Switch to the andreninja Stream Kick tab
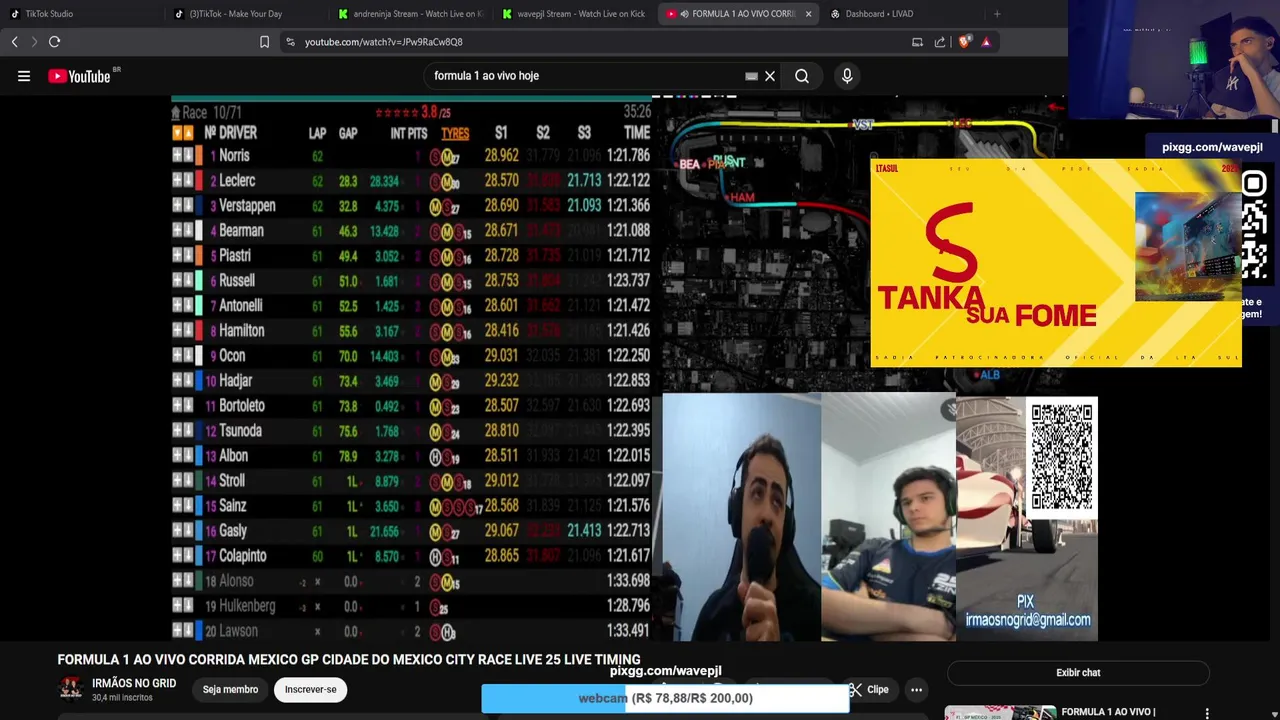1280x720 pixels. 411,14
